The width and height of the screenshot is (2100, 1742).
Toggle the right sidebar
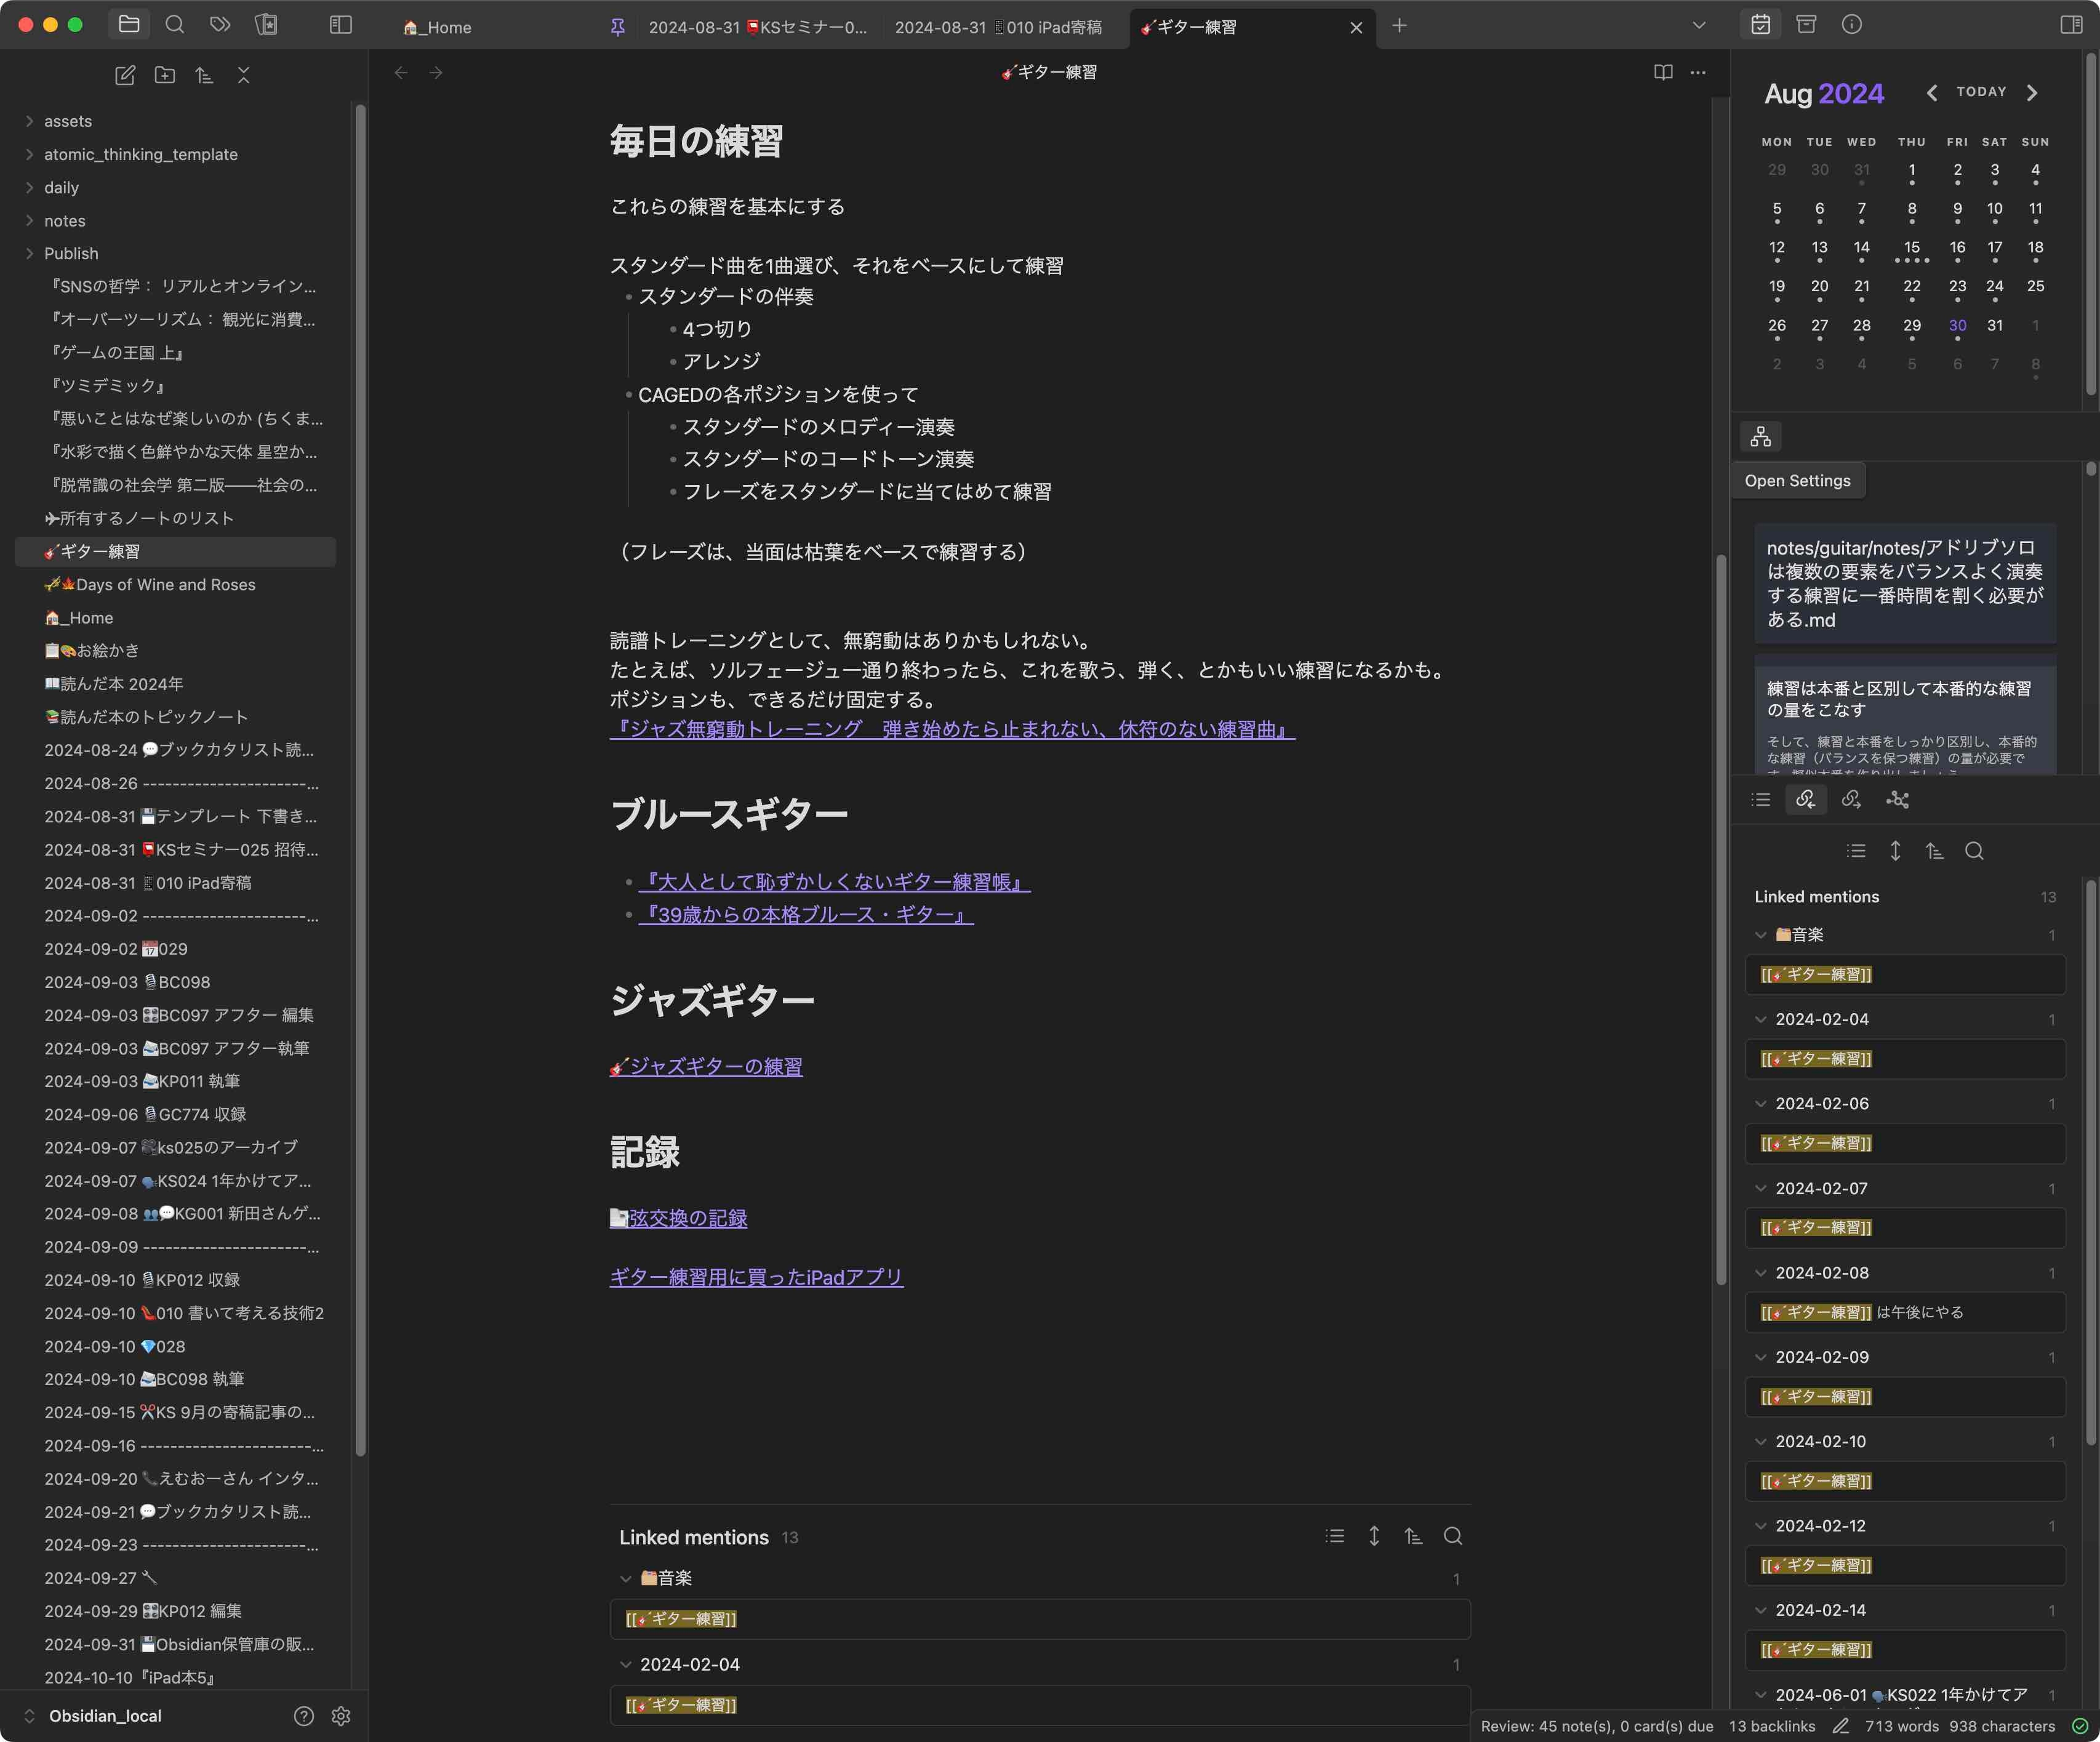click(x=2071, y=25)
